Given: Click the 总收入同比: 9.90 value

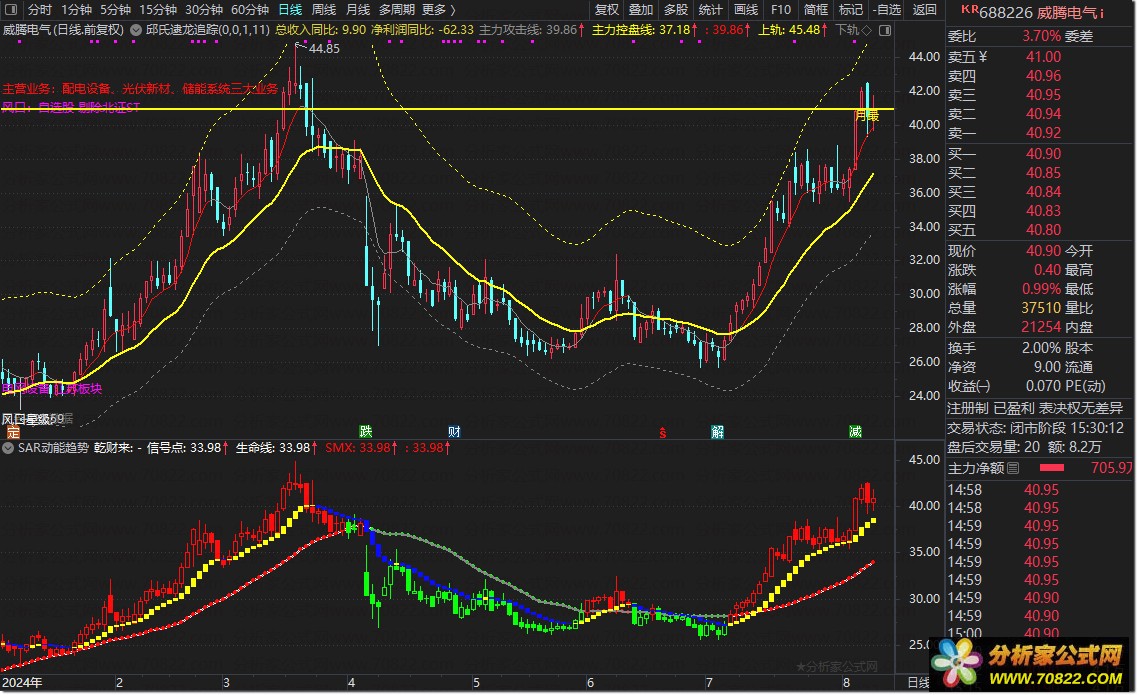Looking at the screenshot, I should click(x=320, y=31).
